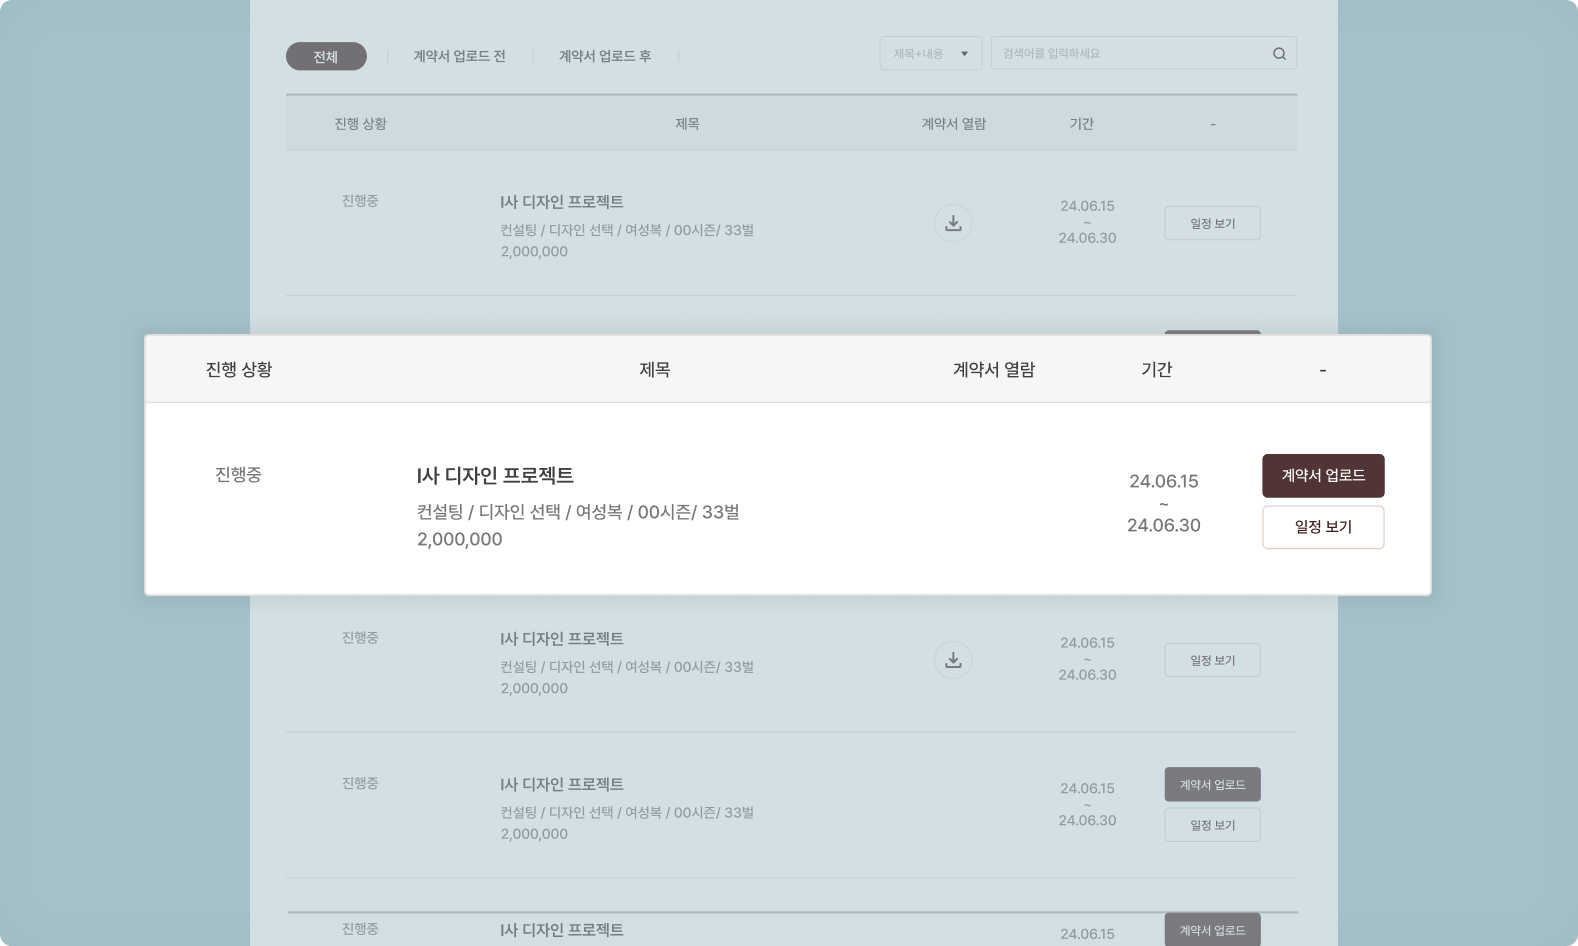
Task: Click gray 계약서 업로드 button directly above the bottom 일정 보기
Action: [x=1212, y=785]
